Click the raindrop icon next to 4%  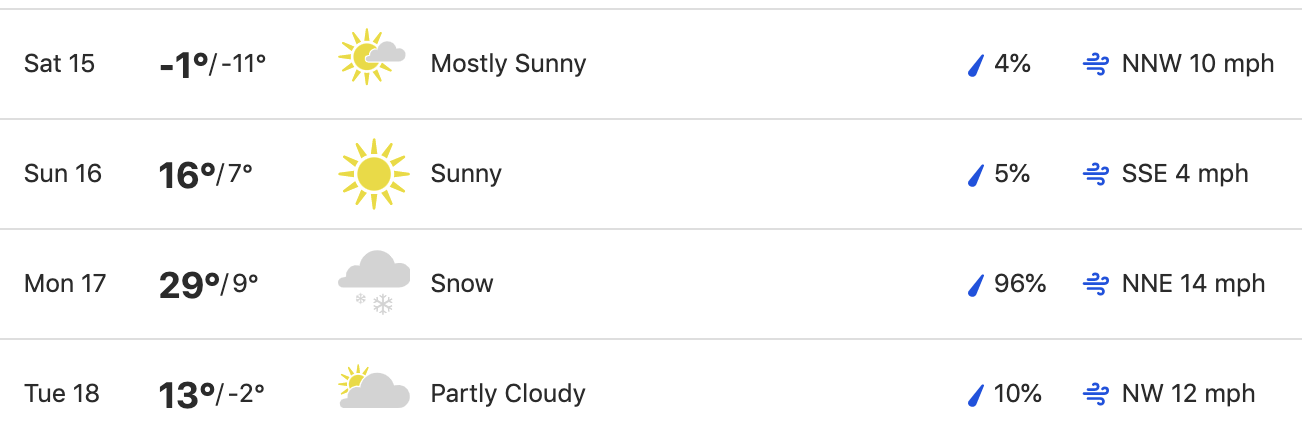pos(975,65)
